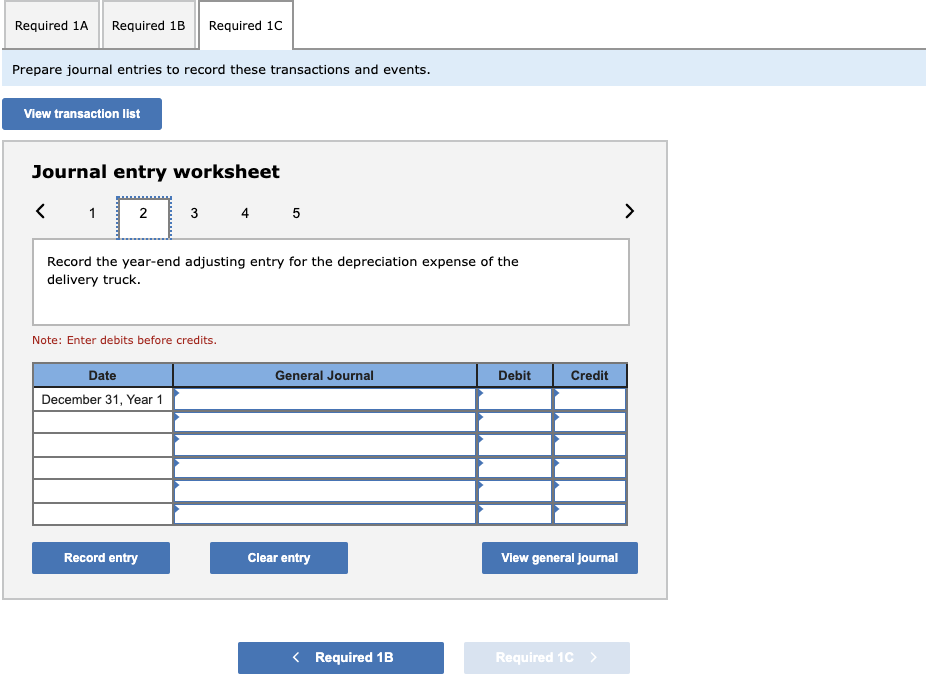Screen dimensions: 936x682
Task: Click Debit field in December 31 row
Action: [x=515, y=399]
